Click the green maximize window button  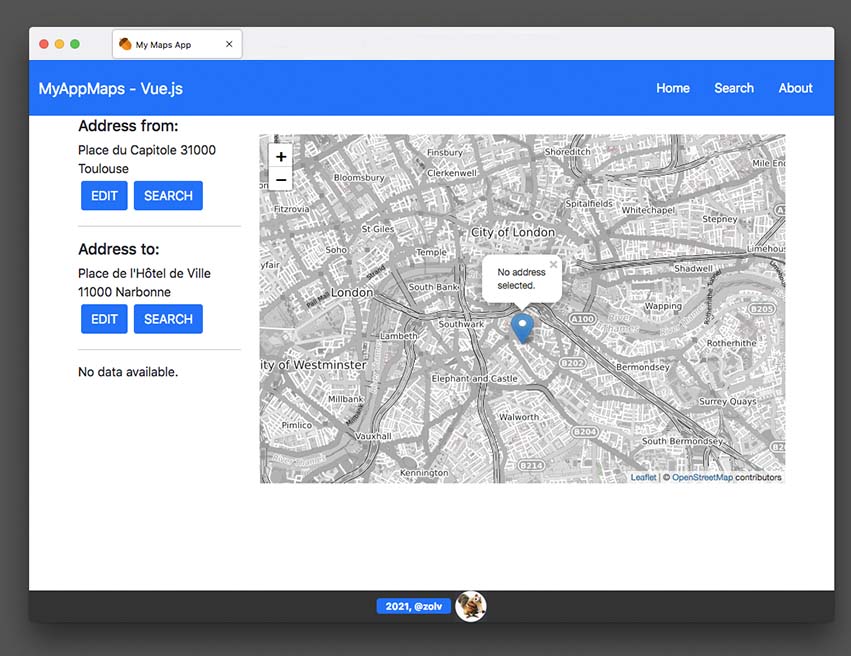75,44
